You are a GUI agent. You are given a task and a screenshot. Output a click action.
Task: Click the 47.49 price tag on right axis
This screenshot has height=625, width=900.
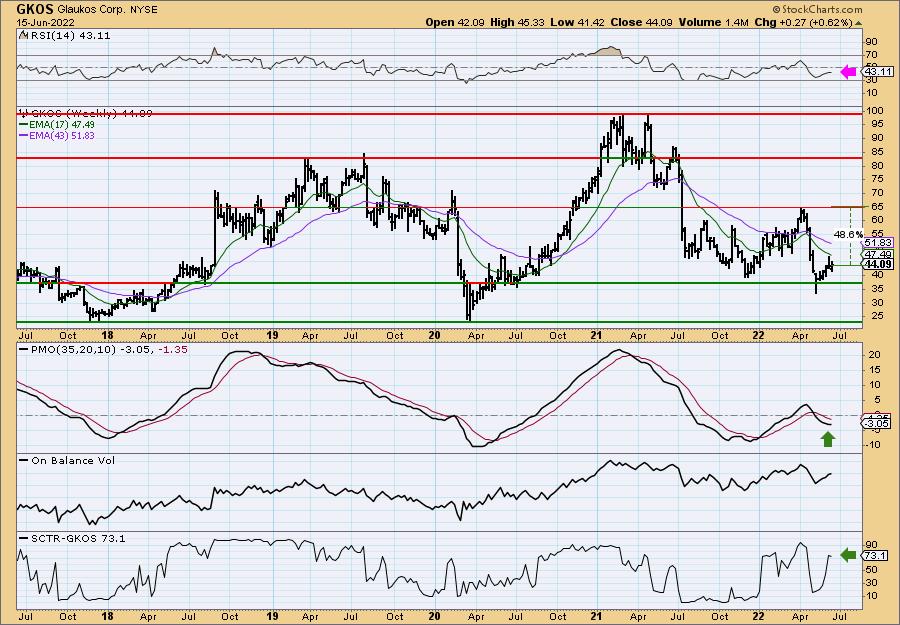(x=878, y=254)
